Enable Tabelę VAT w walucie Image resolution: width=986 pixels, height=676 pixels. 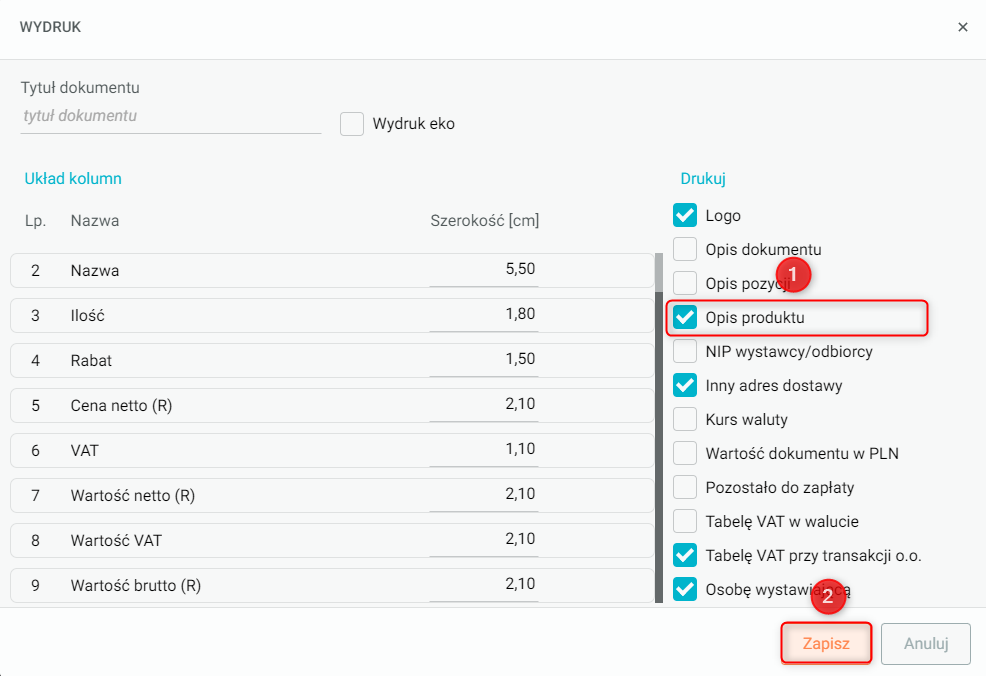[685, 521]
